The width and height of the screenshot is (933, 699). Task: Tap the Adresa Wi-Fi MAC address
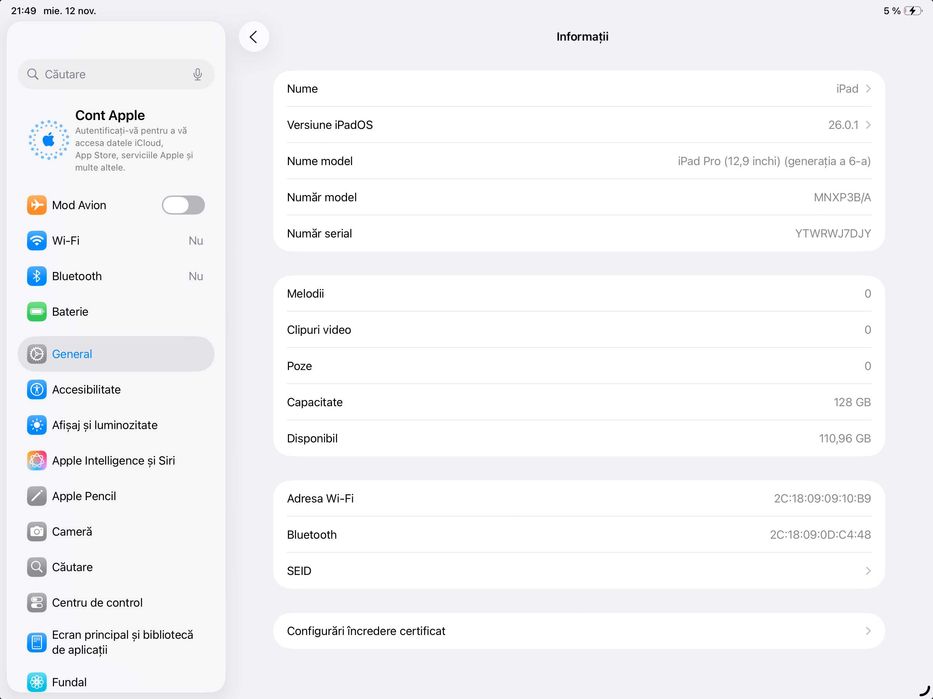click(822, 499)
